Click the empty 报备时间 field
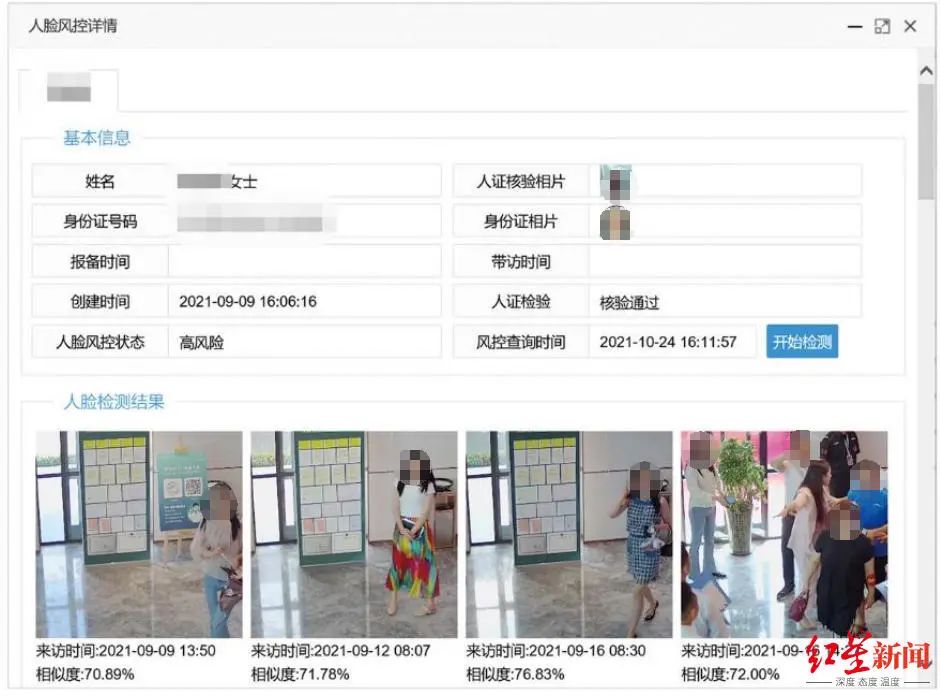940x698 pixels. tap(305, 261)
